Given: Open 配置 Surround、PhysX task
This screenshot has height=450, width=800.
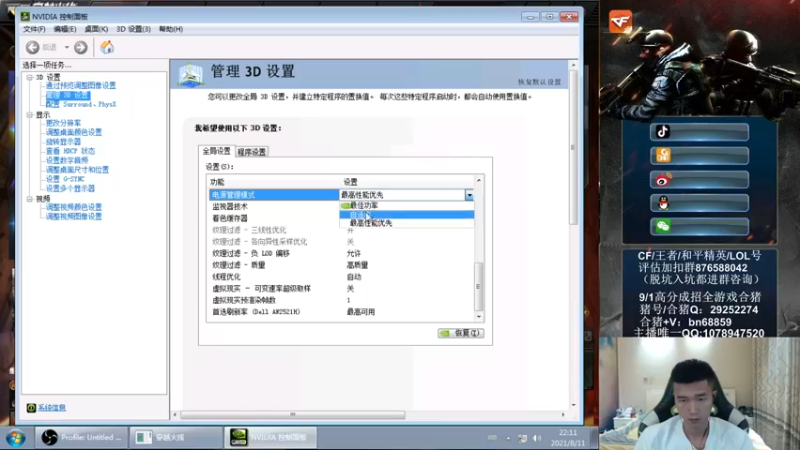Looking at the screenshot, I should [81, 105].
